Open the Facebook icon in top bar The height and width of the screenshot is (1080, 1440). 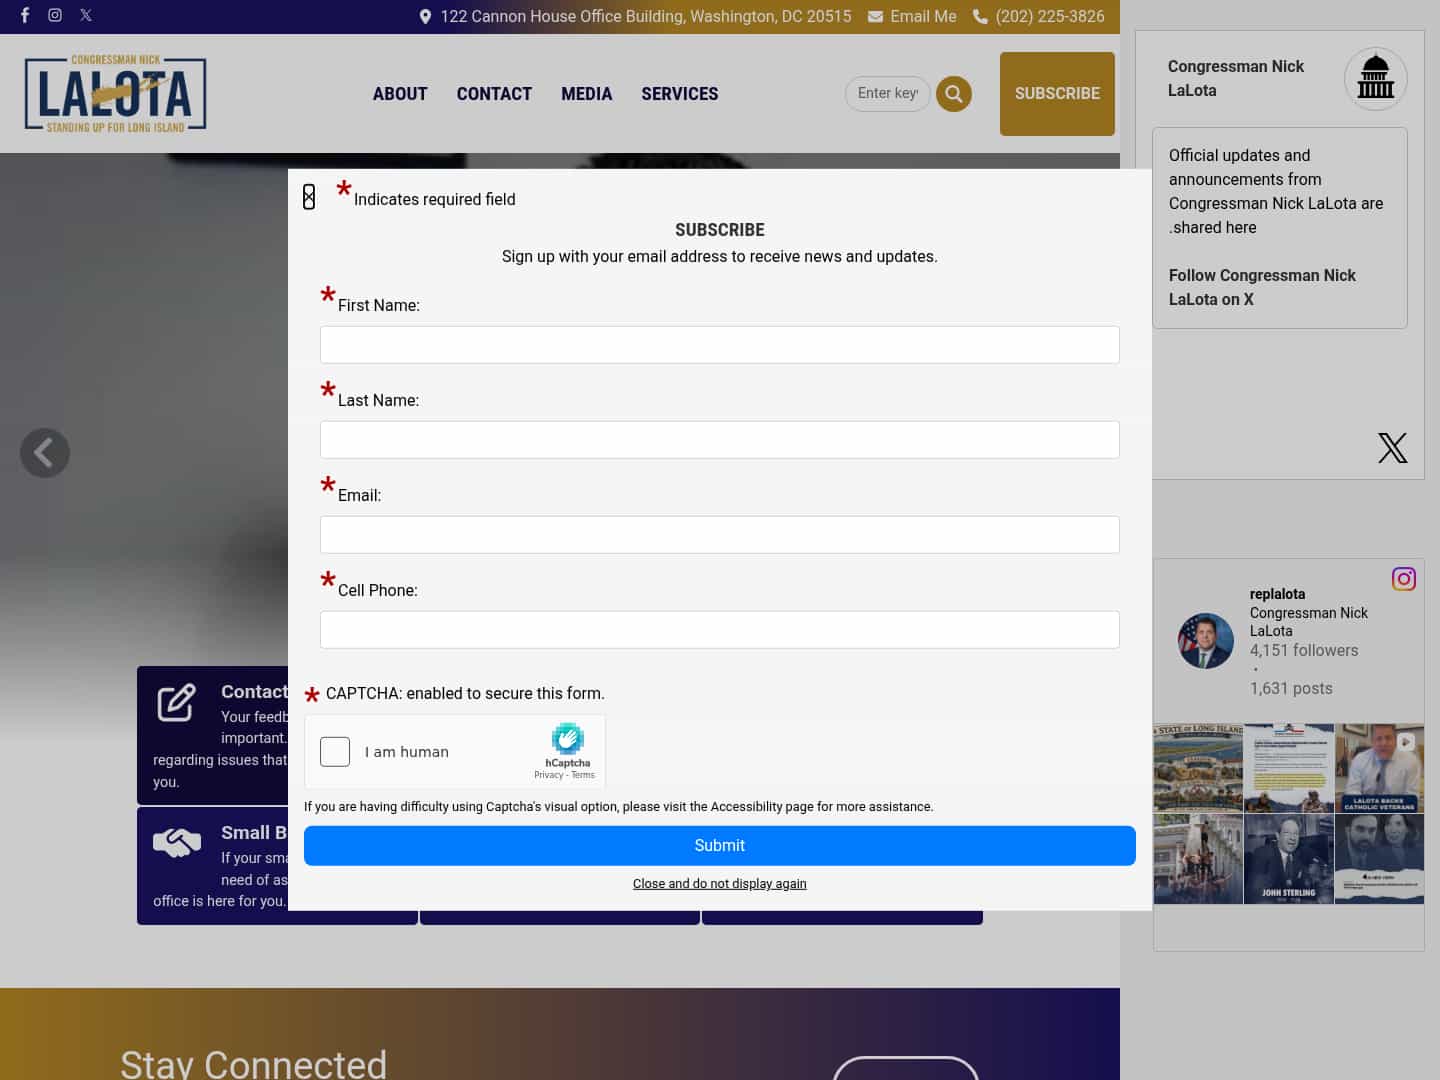pos(25,15)
